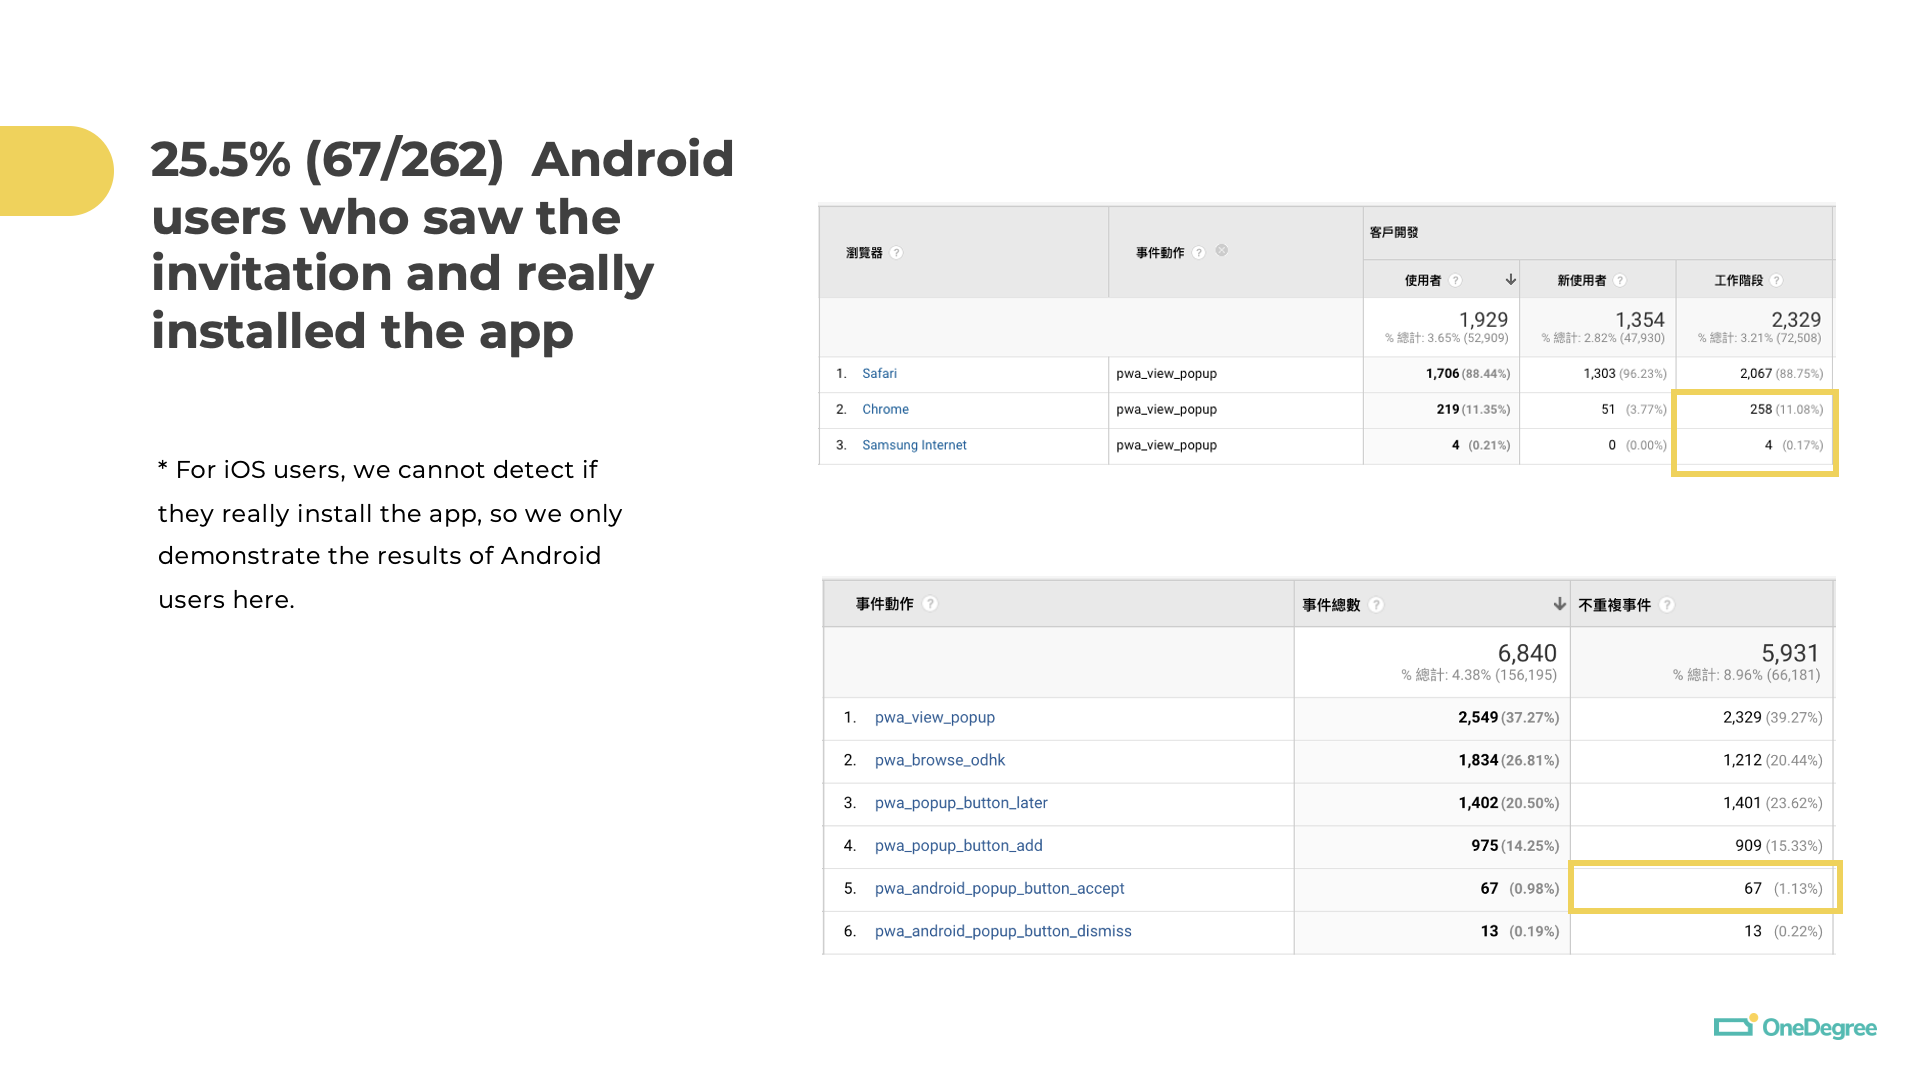Screen dimensions: 1918x1078
Task: Click help icon beside 瀏覽器 header
Action: click(896, 253)
